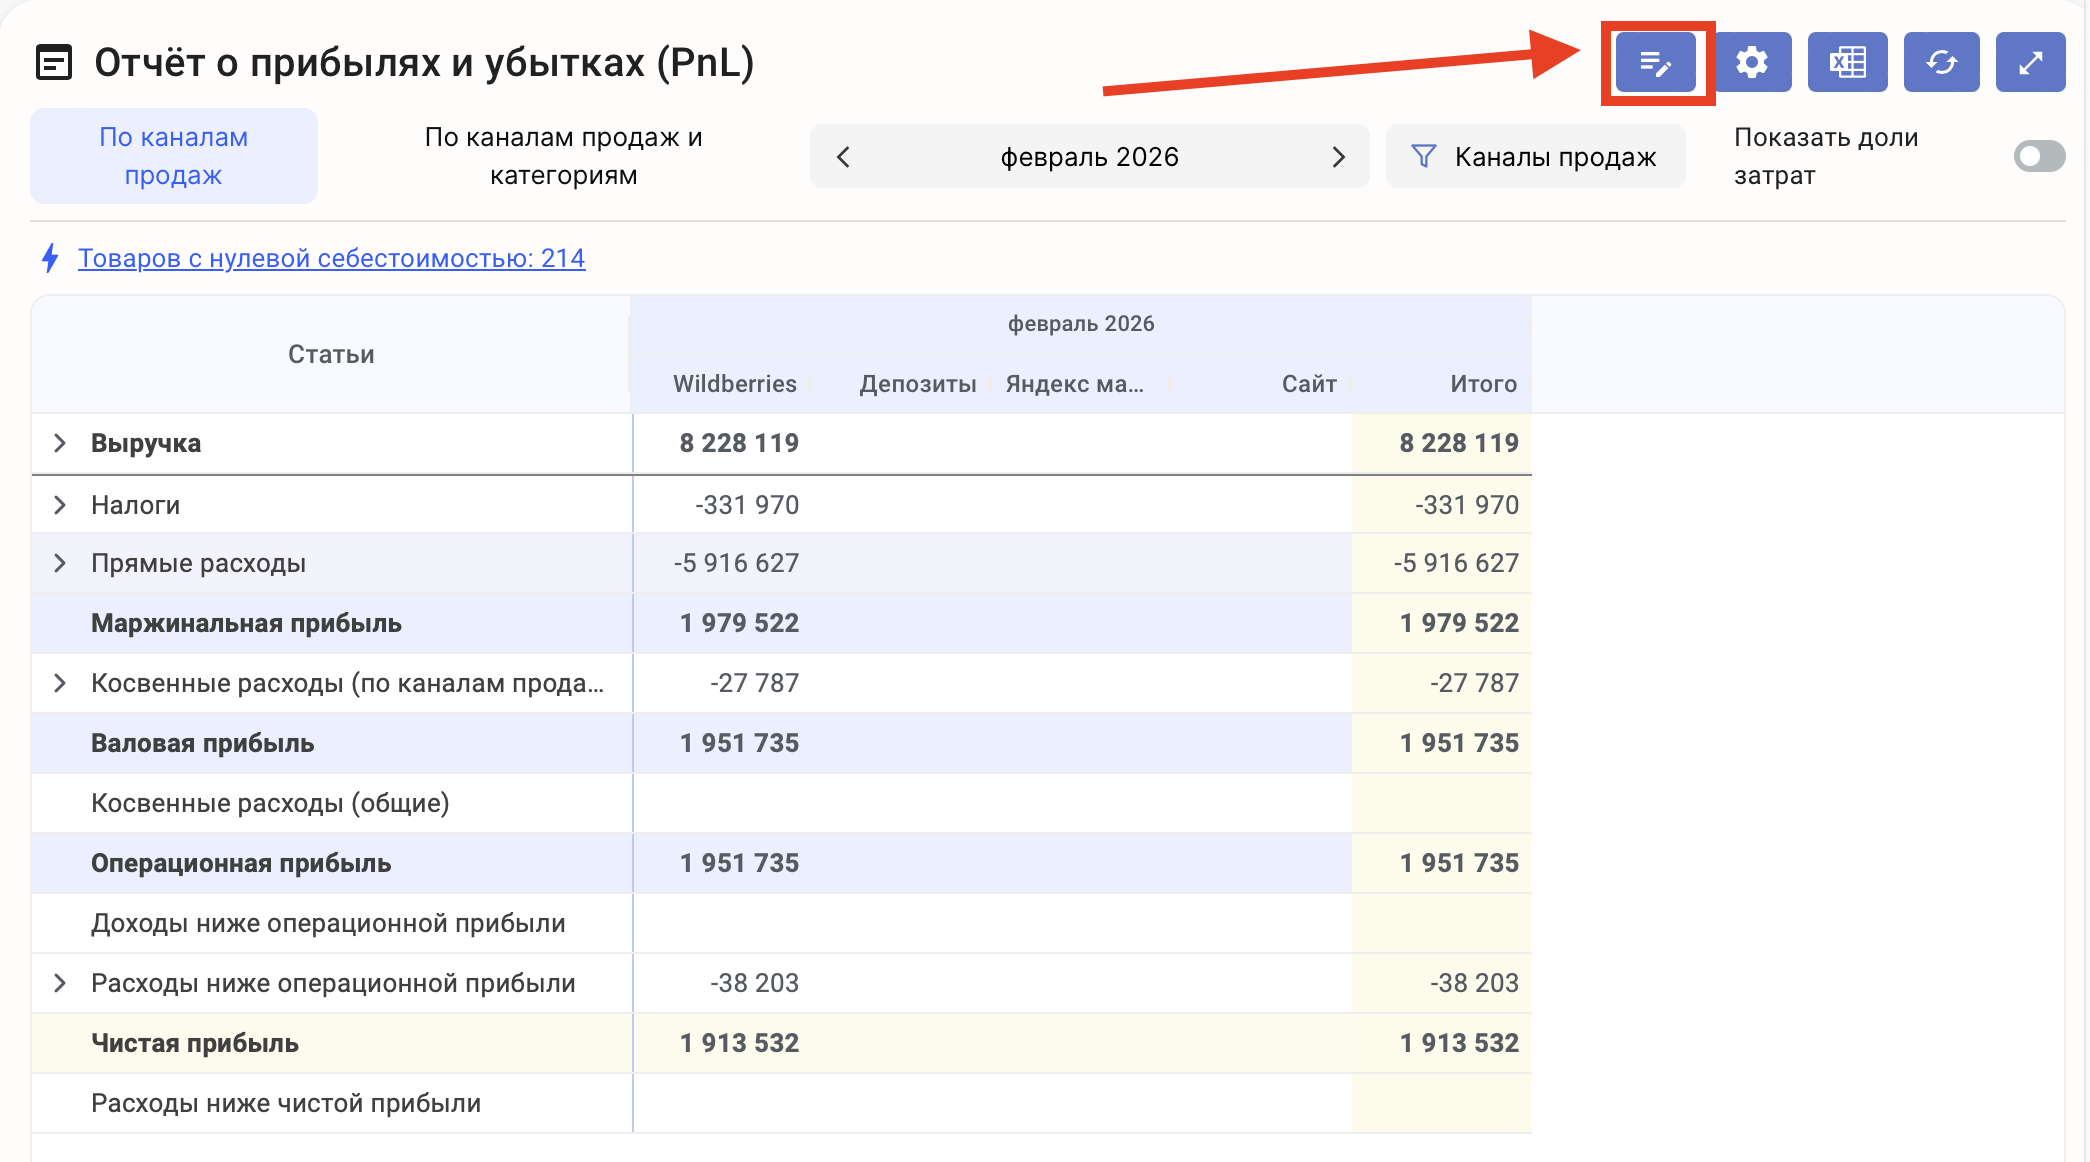Expand the Выручка row
Viewport: 2090px width, 1162px height.
[60, 443]
